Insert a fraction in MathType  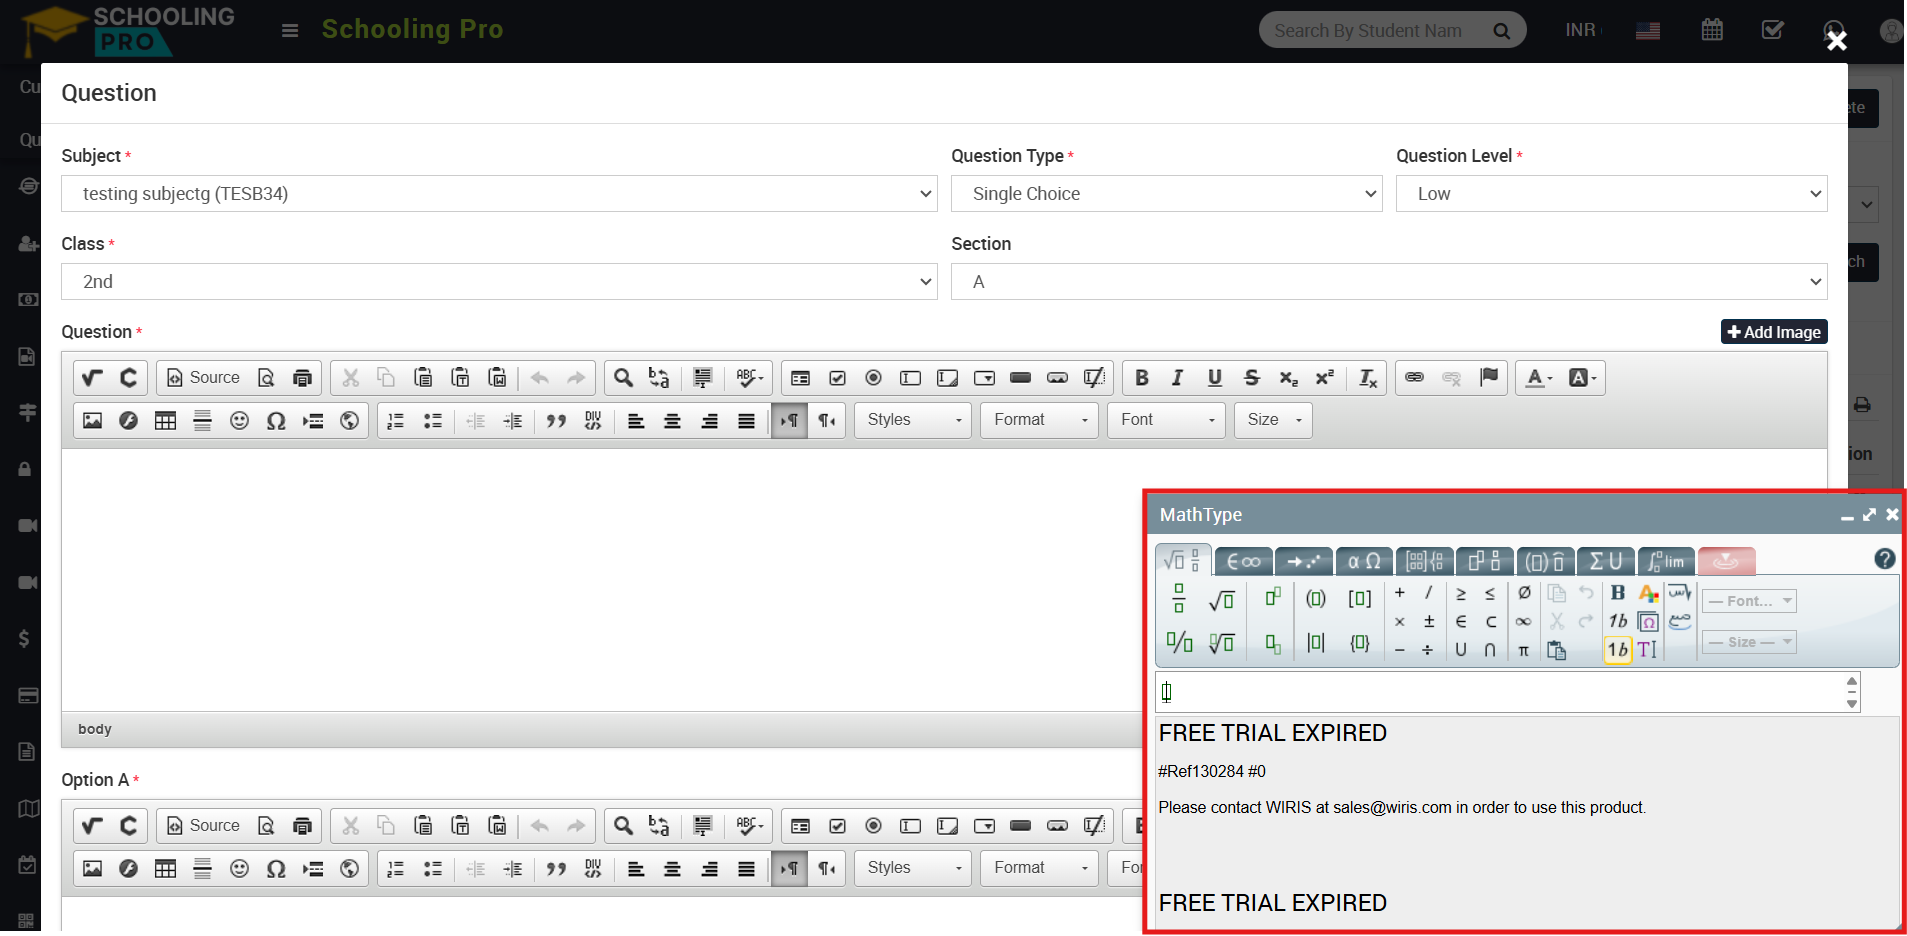(x=1179, y=599)
